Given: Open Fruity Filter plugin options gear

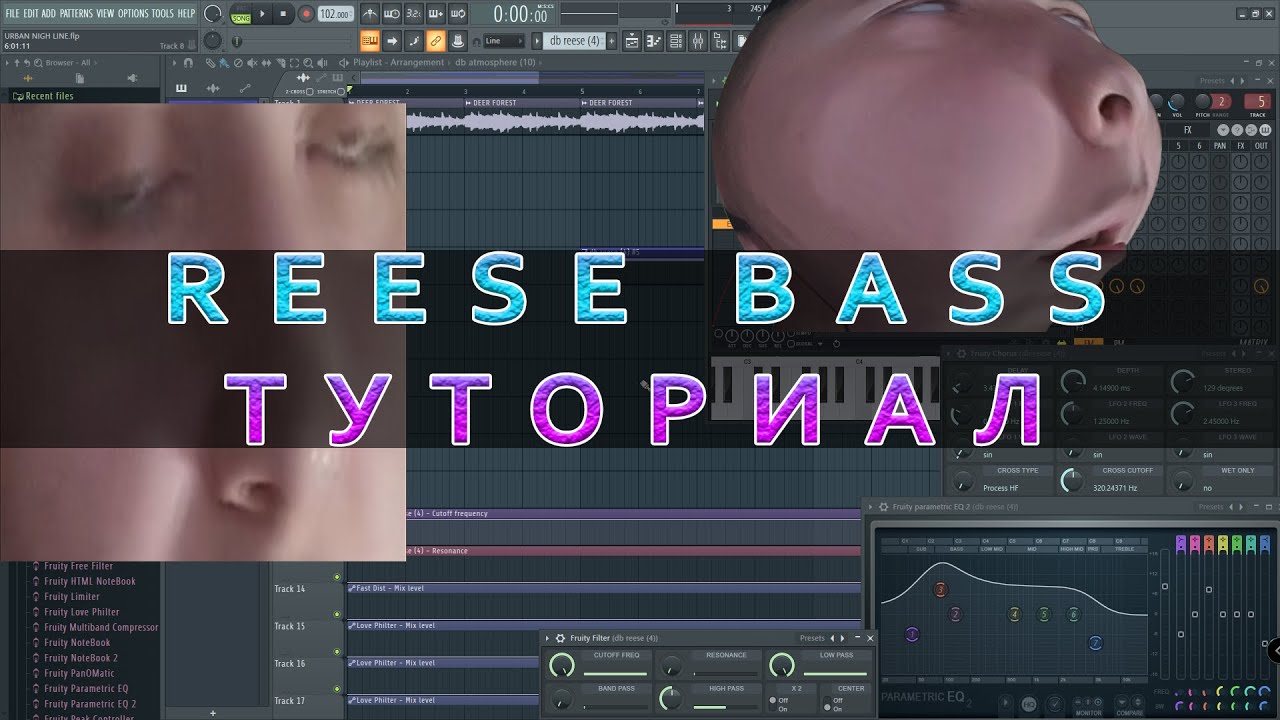Looking at the screenshot, I should point(560,638).
